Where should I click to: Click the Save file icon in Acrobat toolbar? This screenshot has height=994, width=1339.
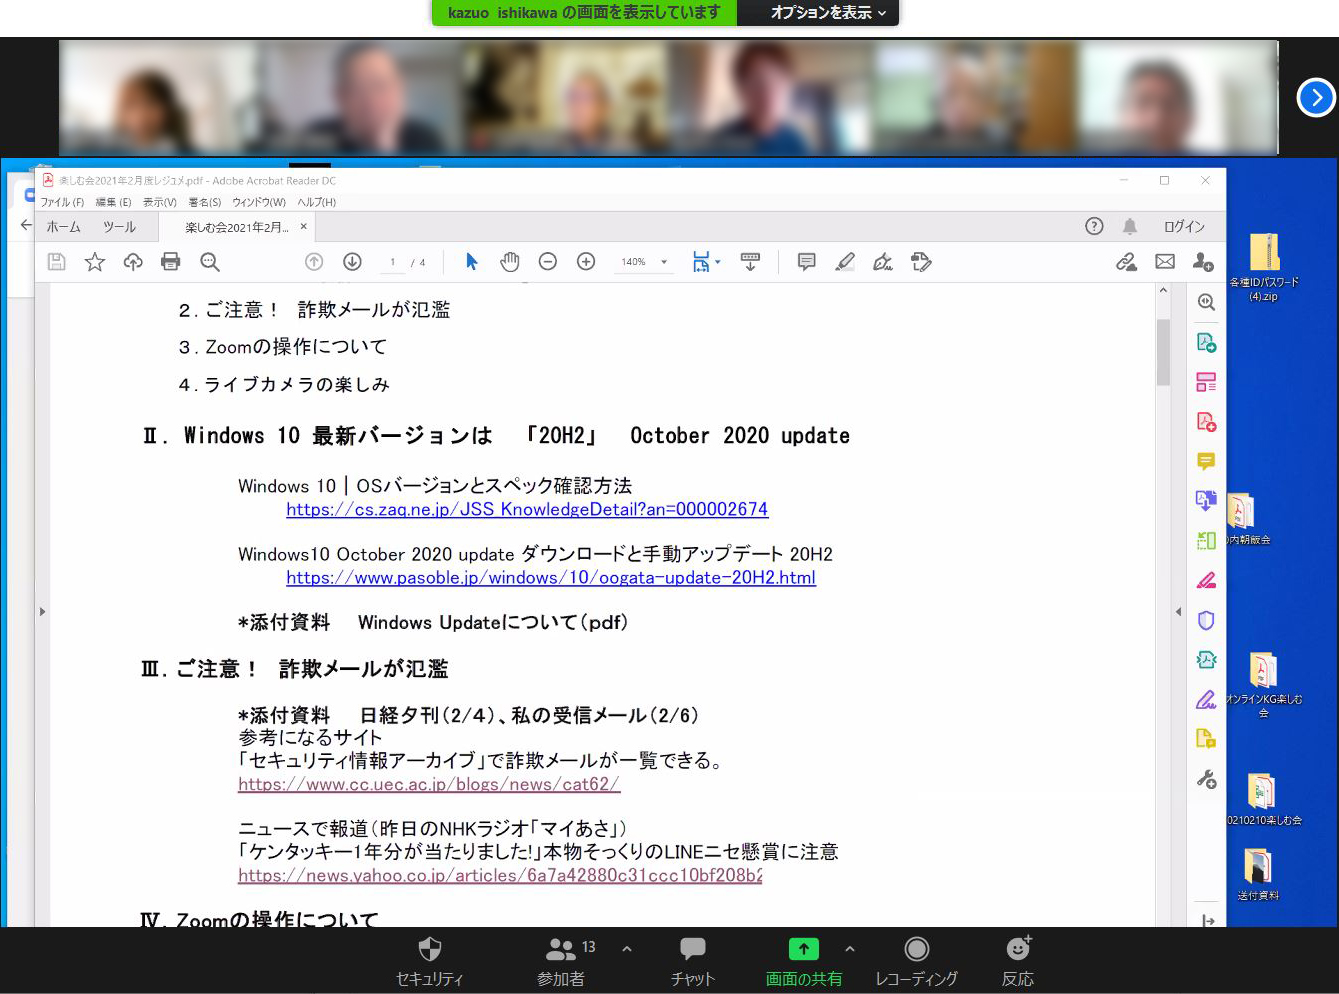[57, 262]
